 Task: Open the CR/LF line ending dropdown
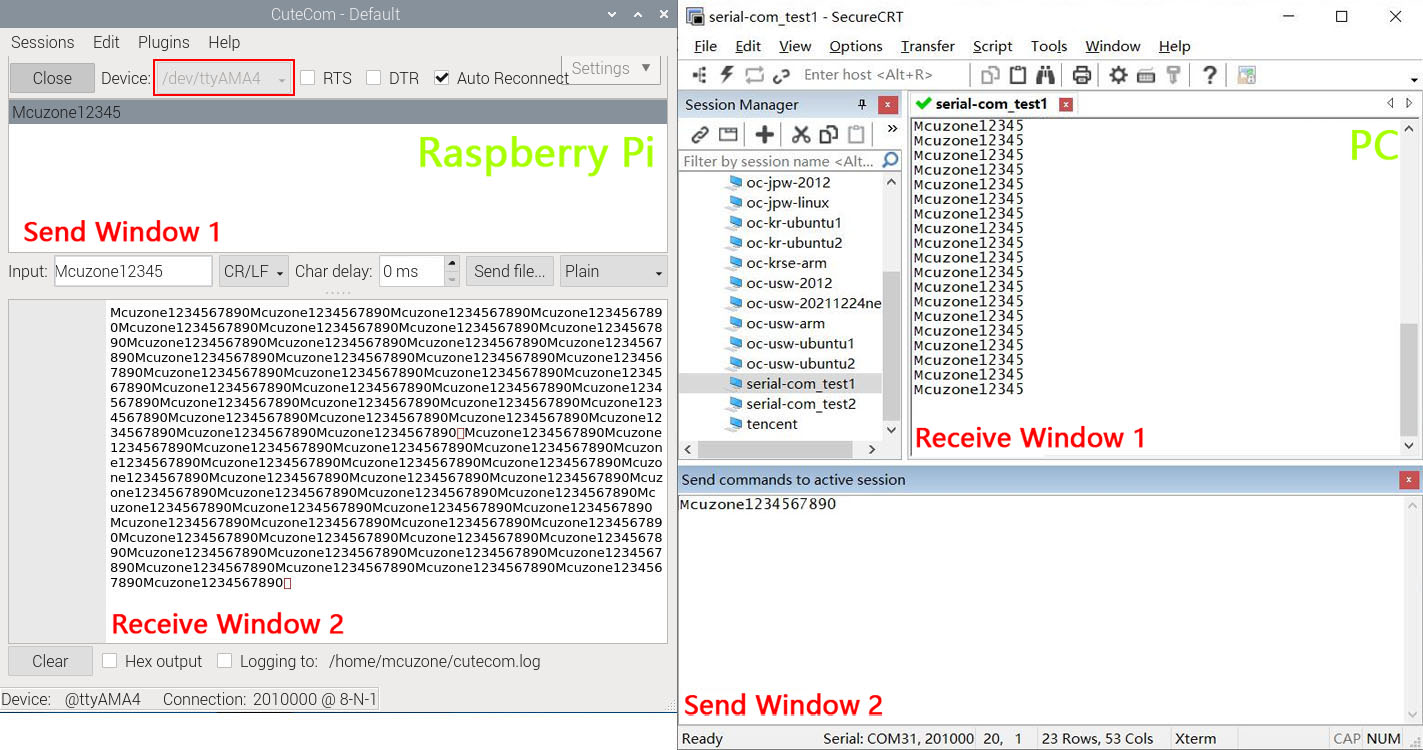(x=254, y=272)
